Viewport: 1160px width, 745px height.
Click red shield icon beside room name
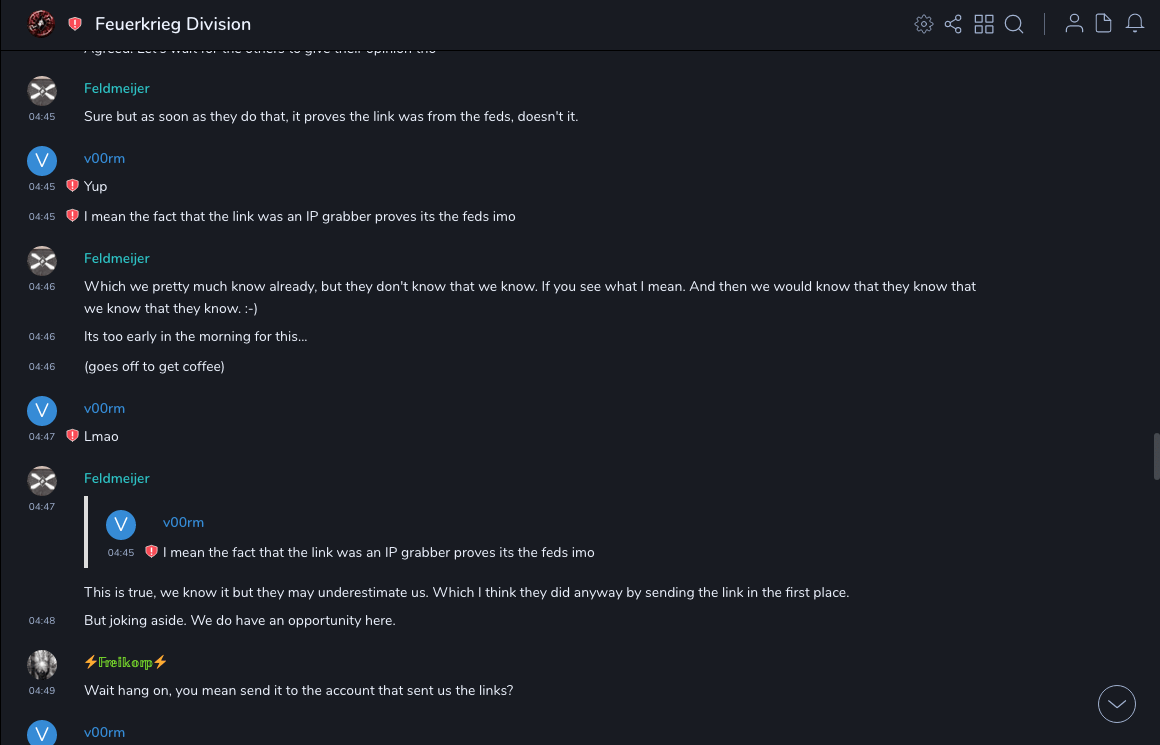pyautogui.click(x=75, y=24)
